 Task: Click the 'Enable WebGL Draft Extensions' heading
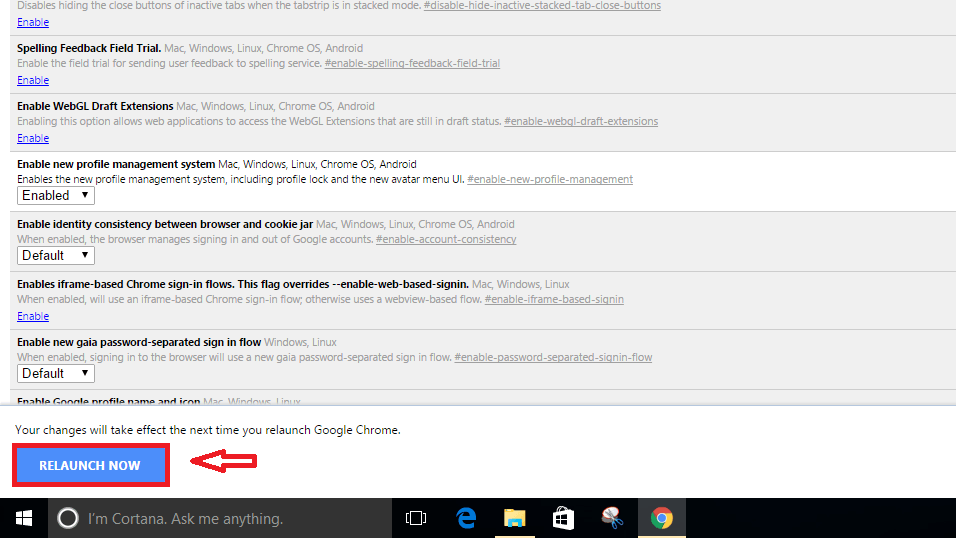pos(95,106)
